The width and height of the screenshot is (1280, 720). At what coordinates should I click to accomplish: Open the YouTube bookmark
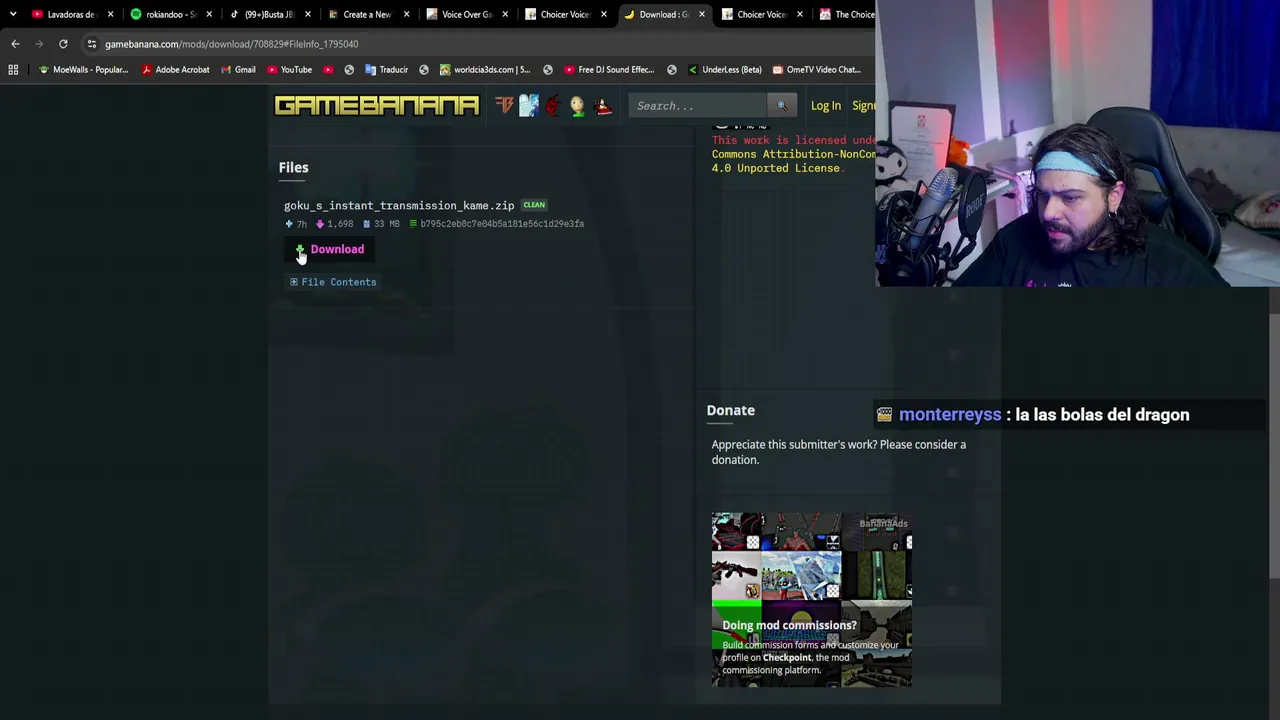coord(289,70)
